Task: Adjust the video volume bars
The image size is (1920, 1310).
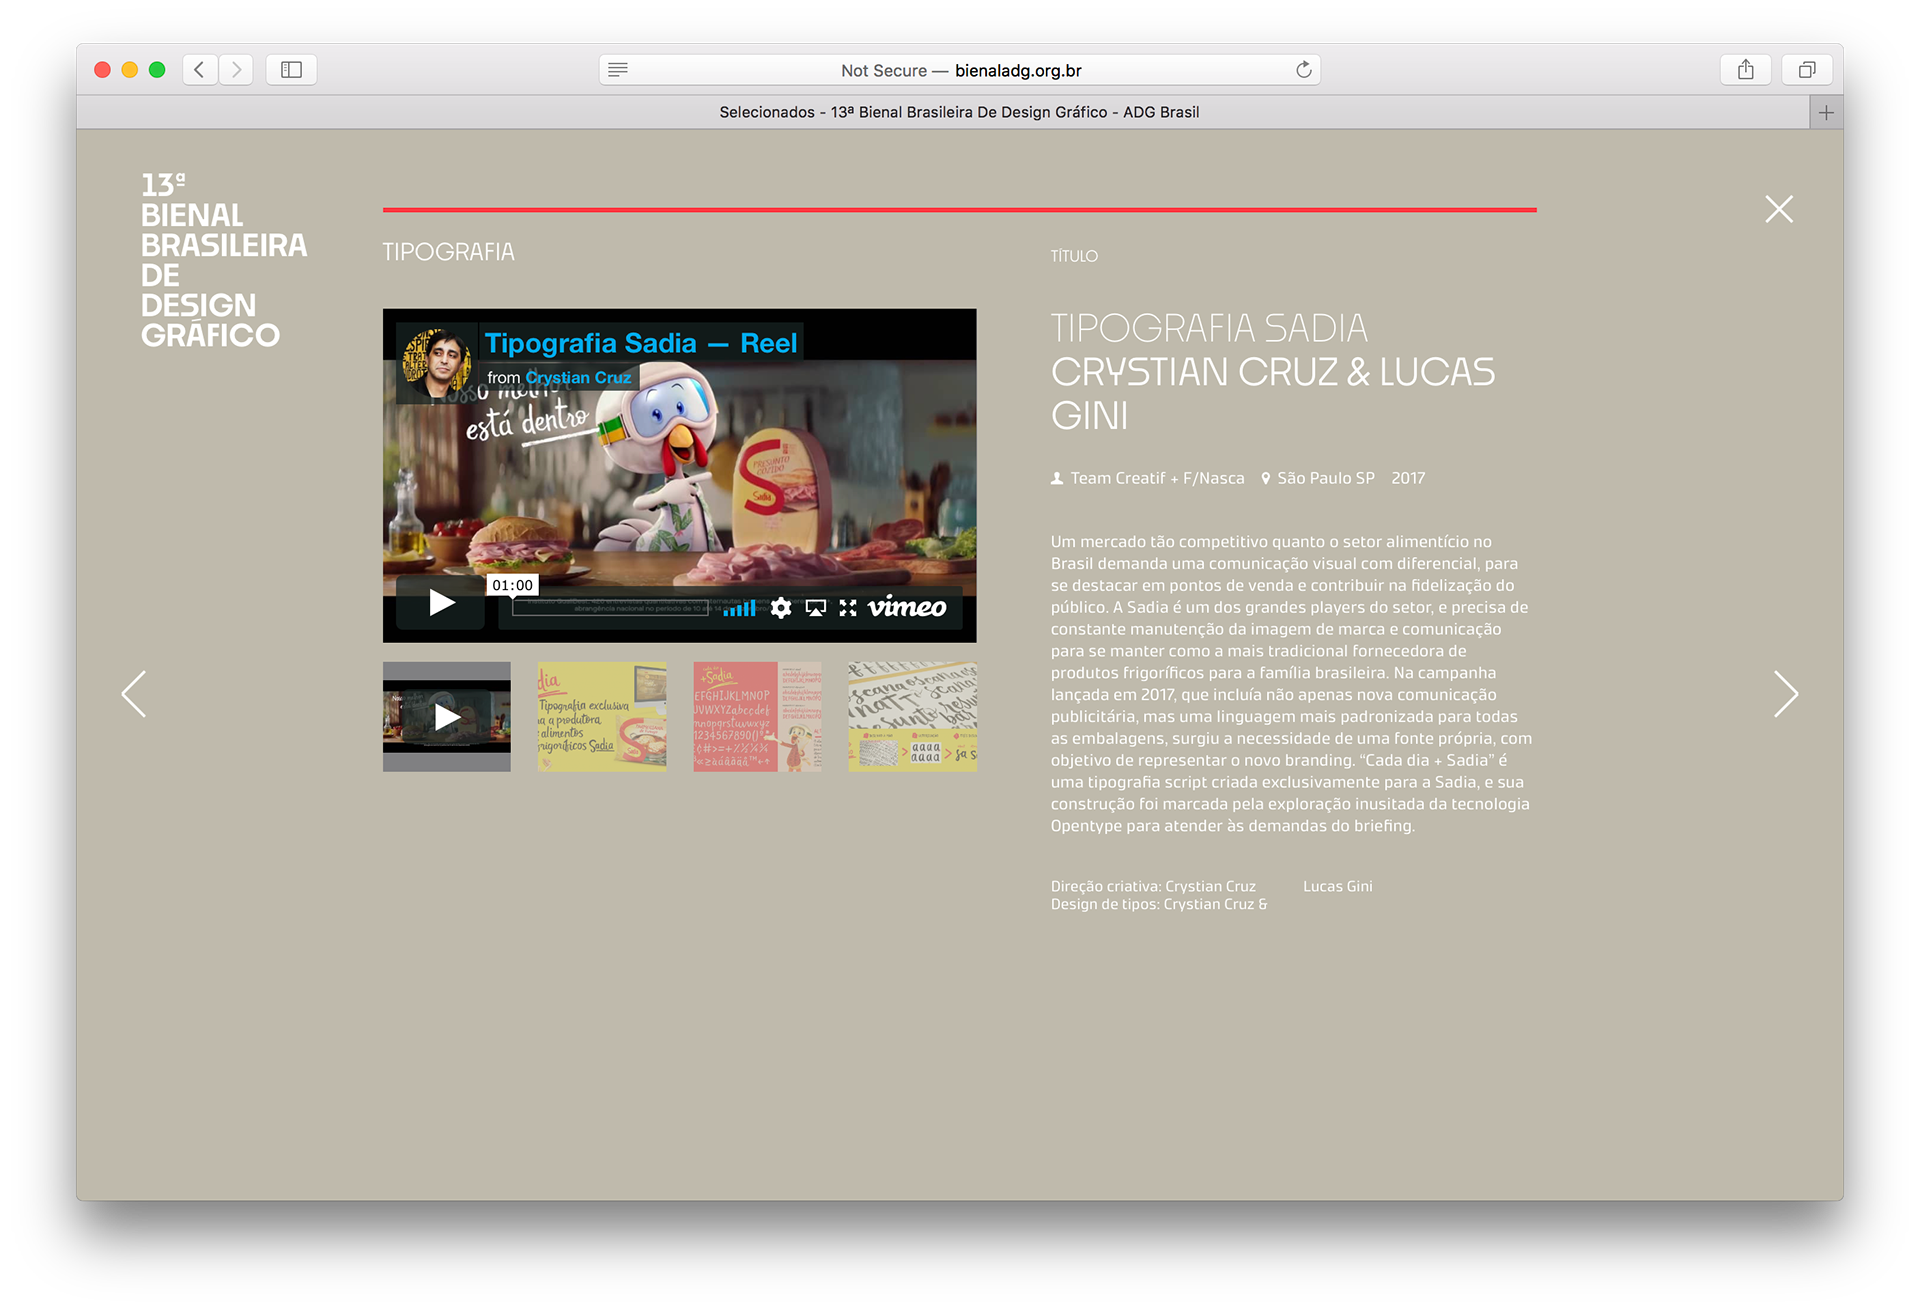Action: click(x=740, y=608)
